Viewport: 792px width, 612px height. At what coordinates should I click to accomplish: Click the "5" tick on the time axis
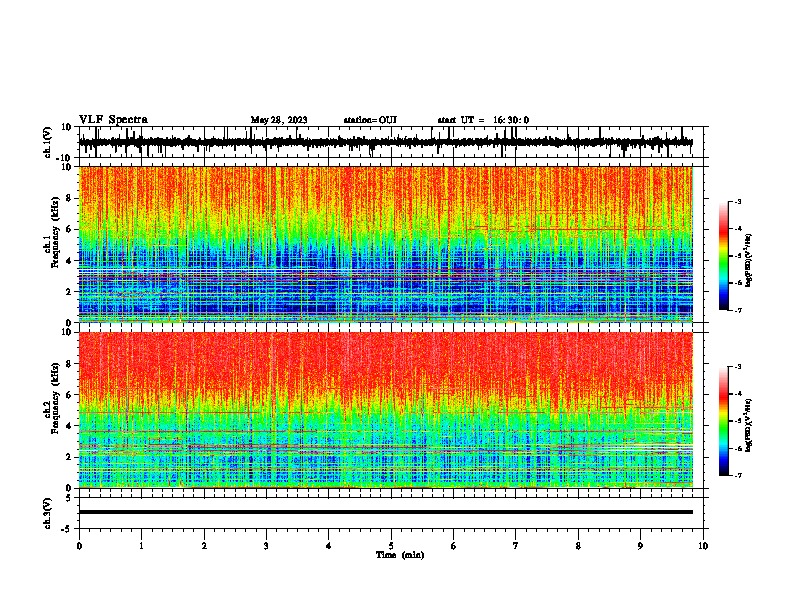[391, 546]
